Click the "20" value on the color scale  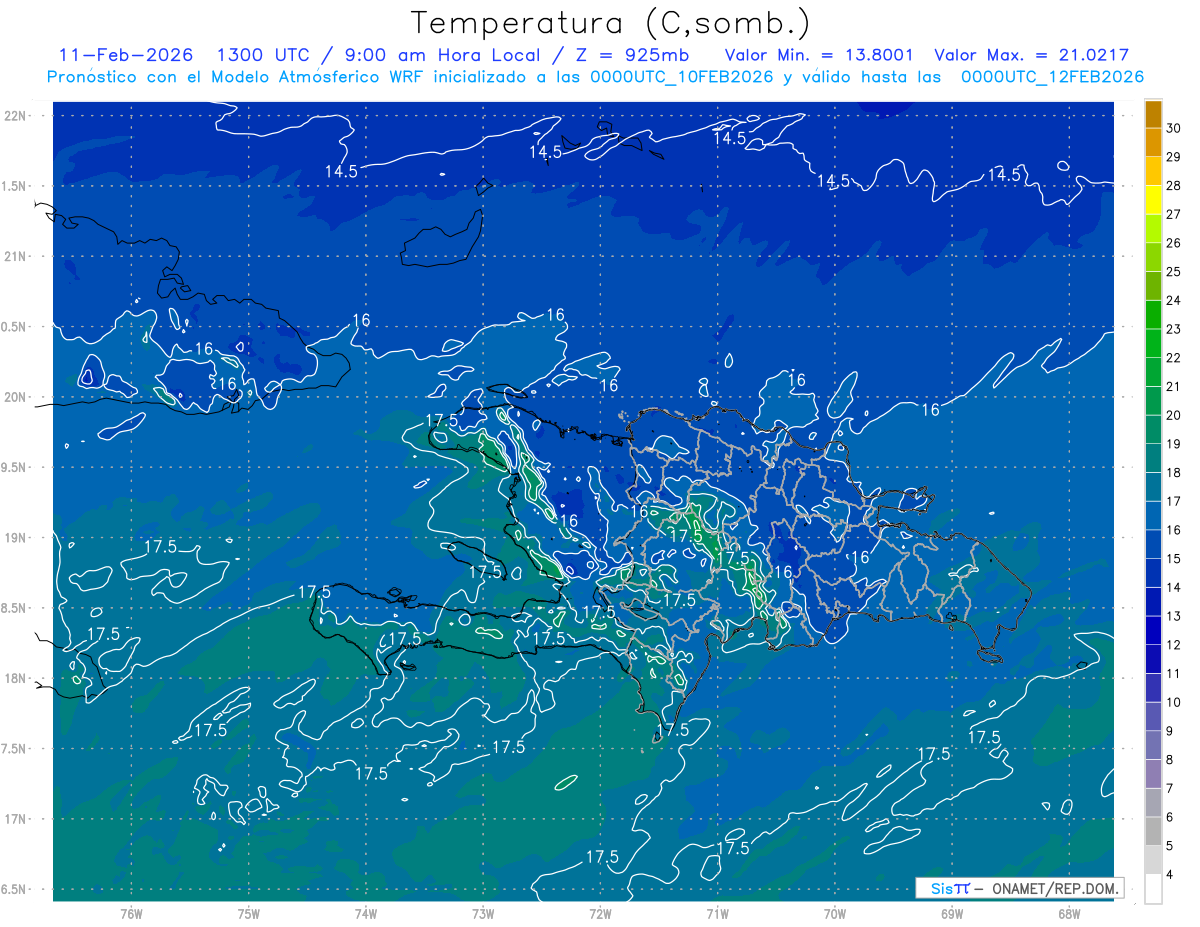pos(1174,415)
